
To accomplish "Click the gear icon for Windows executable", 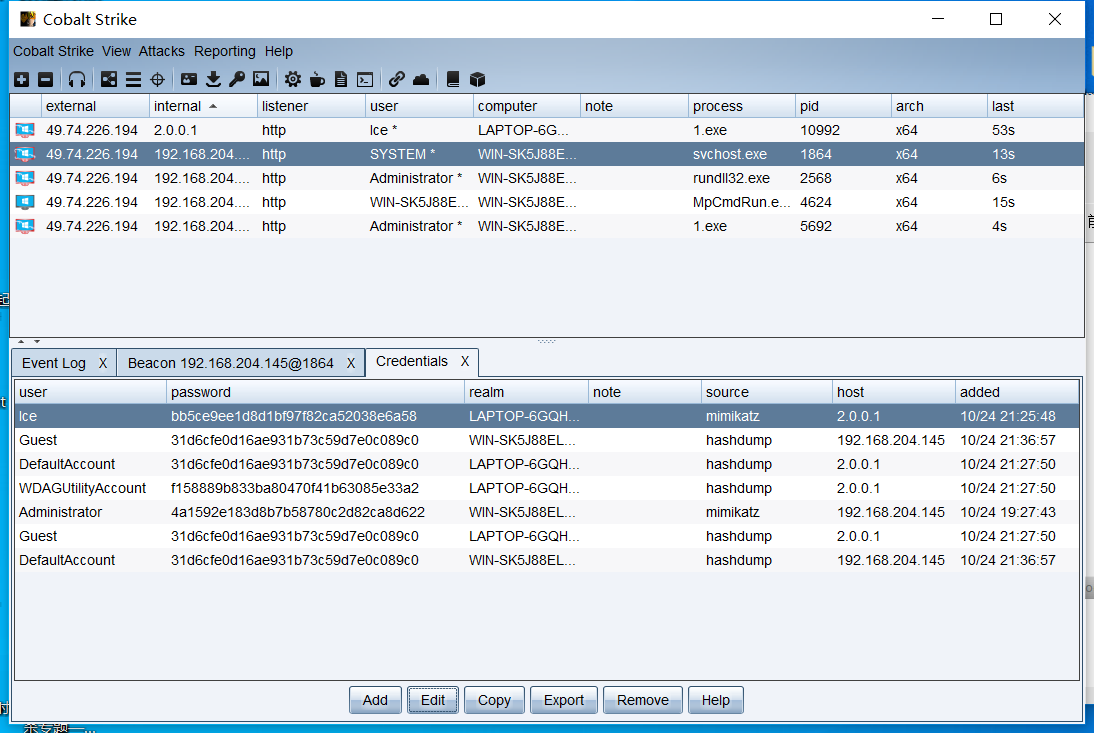I will (x=292, y=80).
